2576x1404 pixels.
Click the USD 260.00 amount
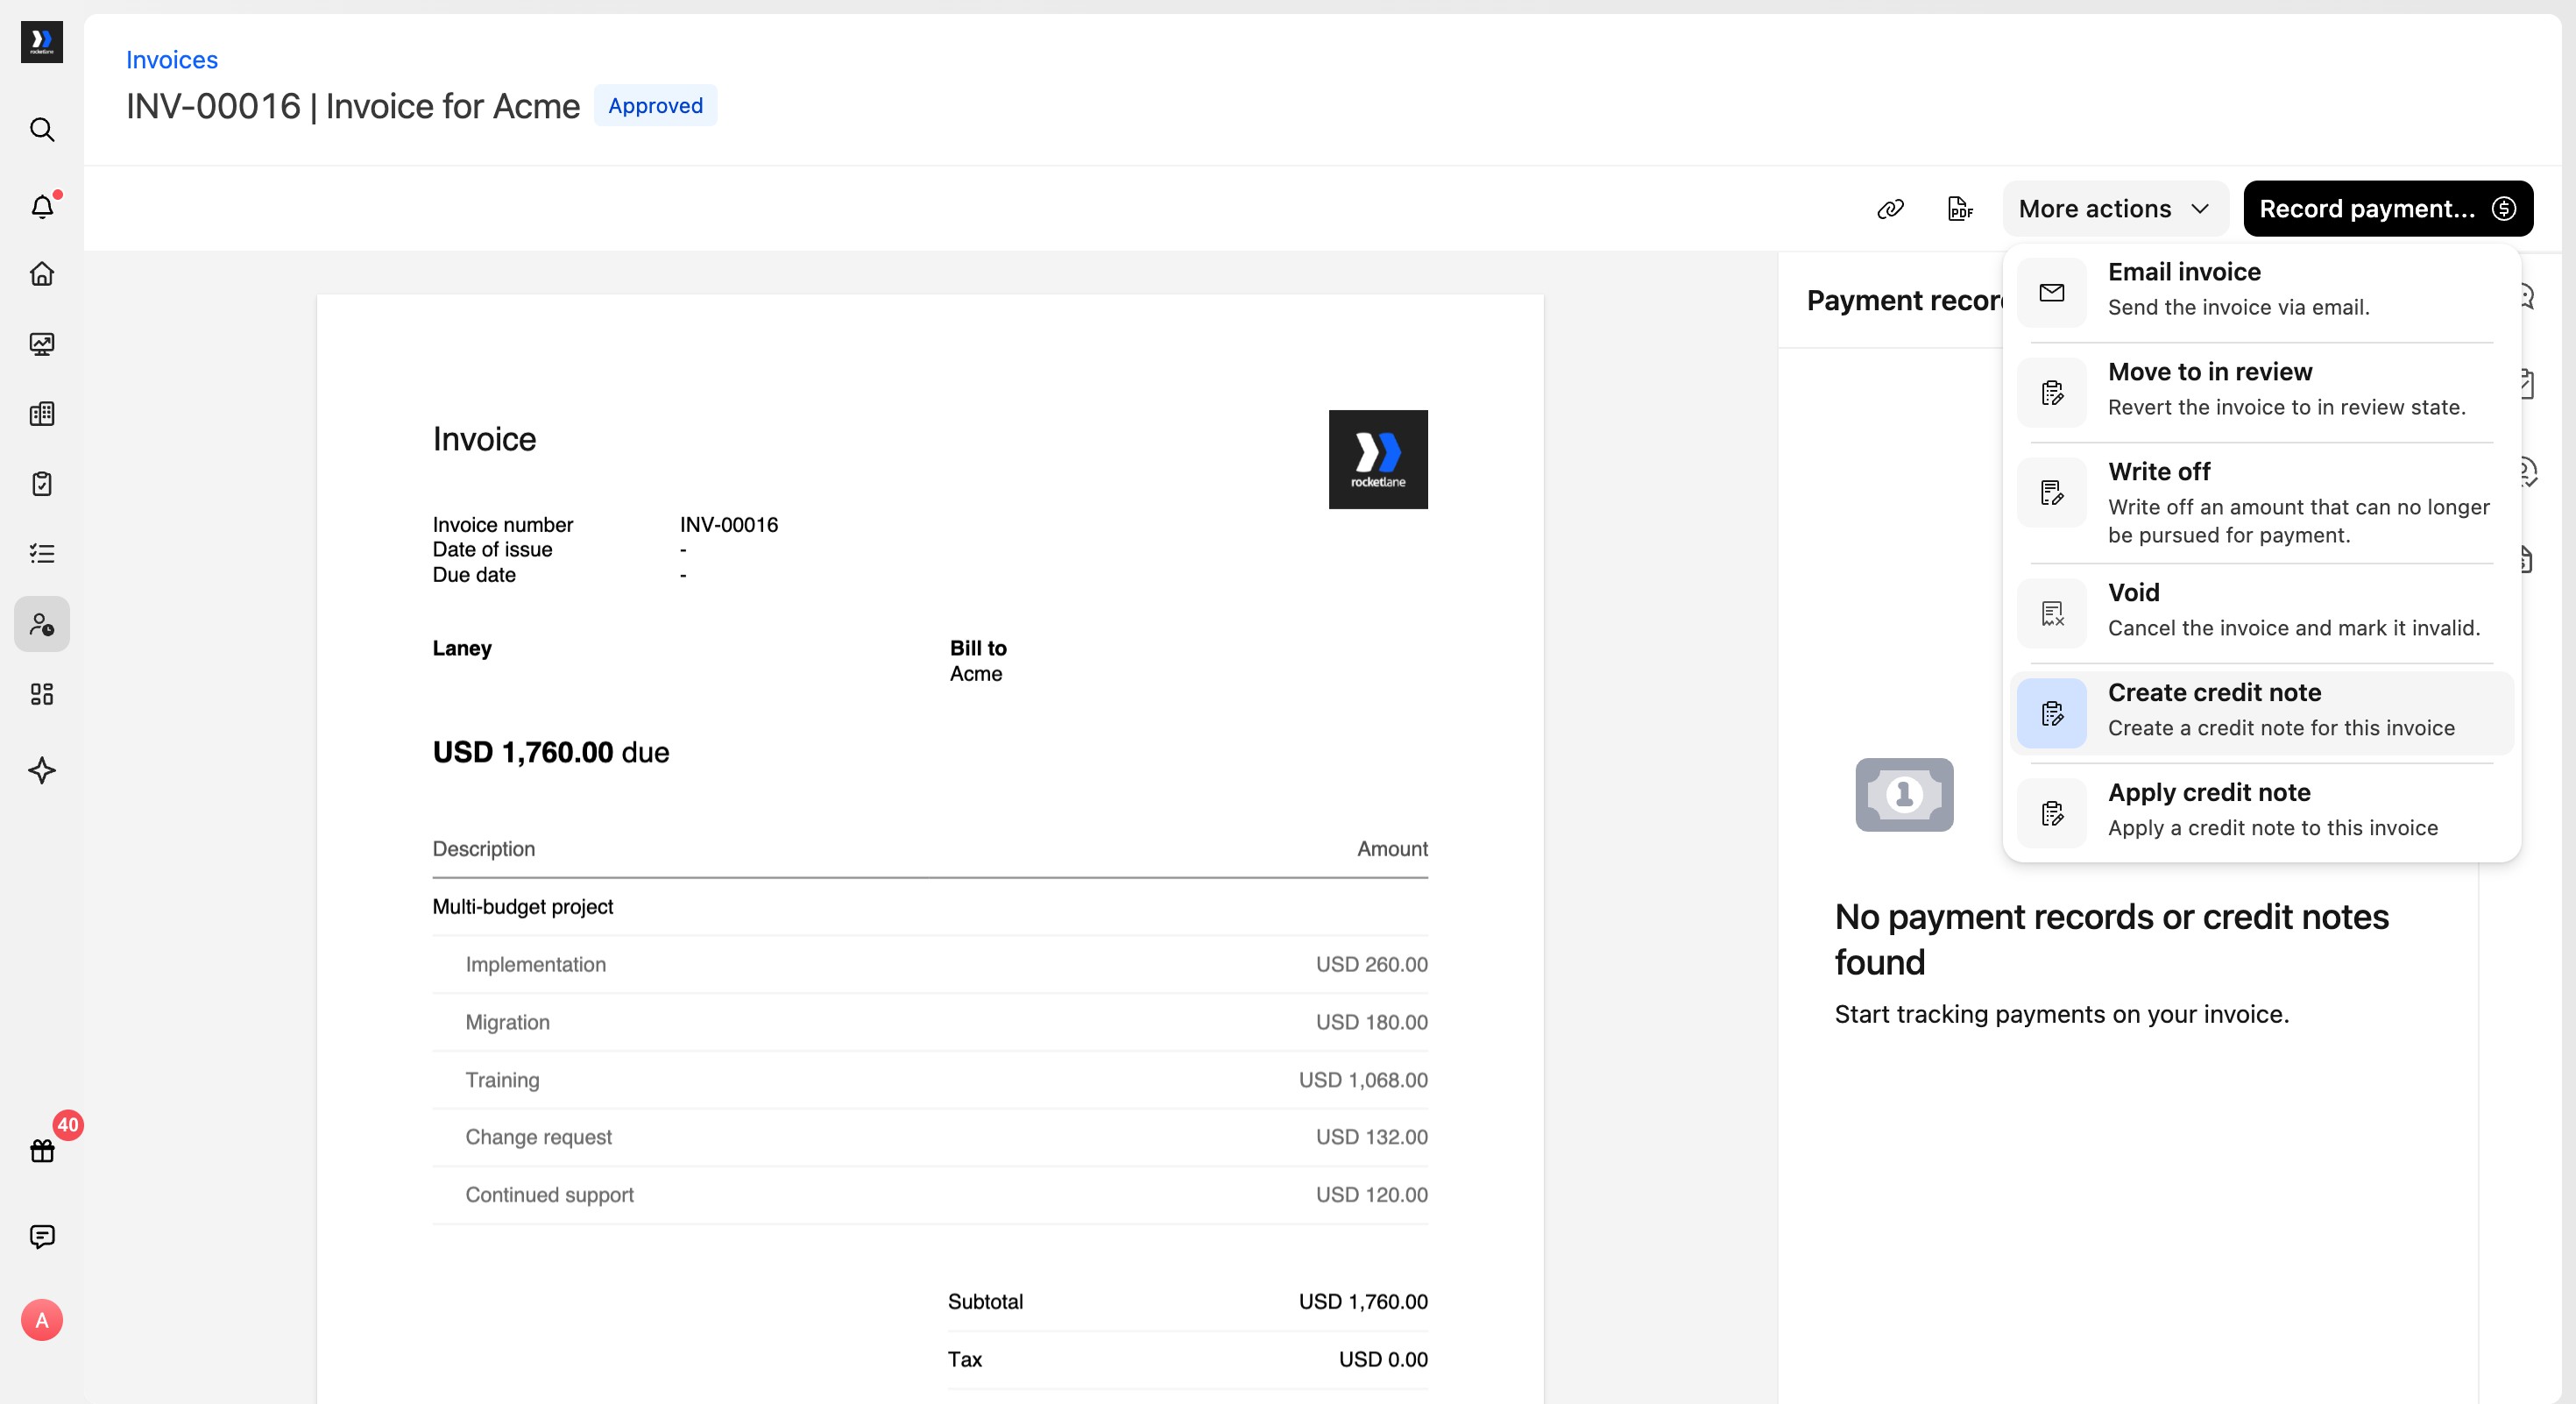(1372, 965)
